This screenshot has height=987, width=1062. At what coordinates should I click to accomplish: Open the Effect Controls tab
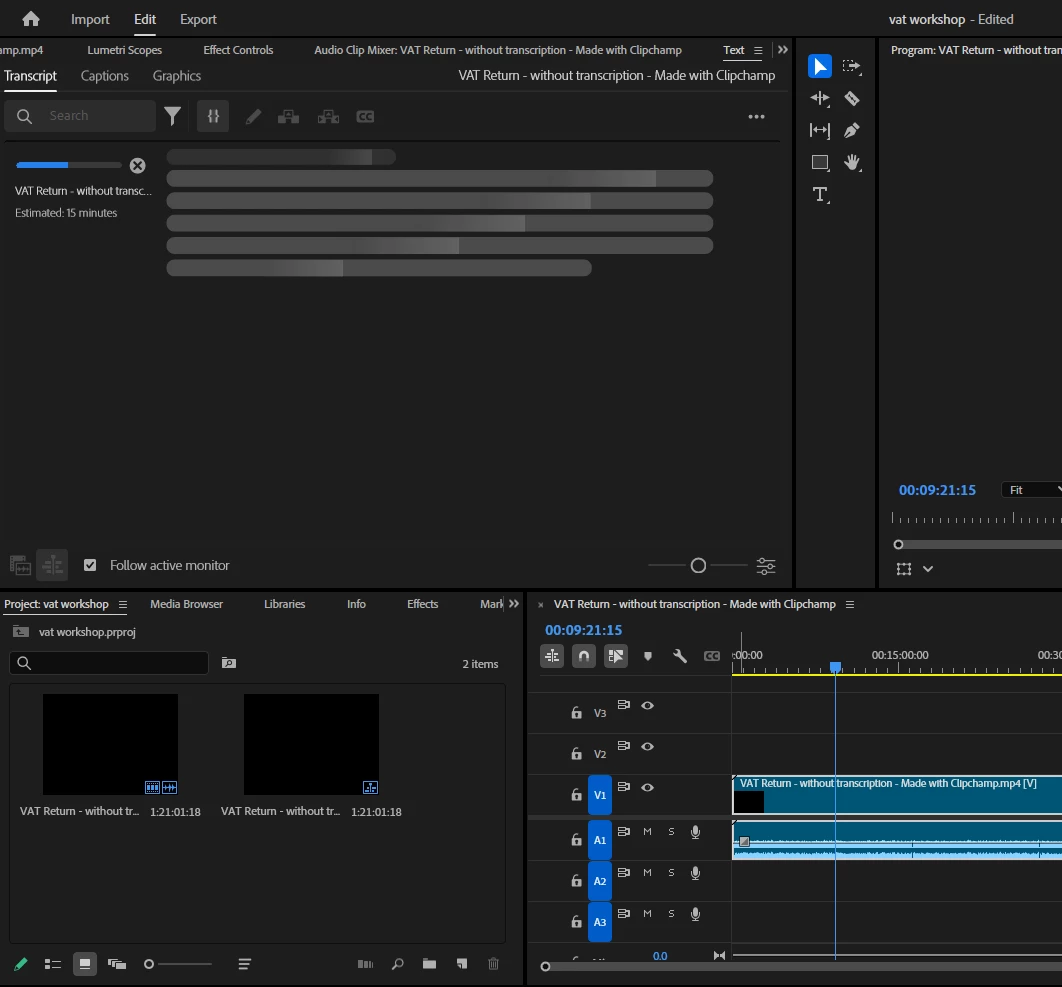point(238,50)
